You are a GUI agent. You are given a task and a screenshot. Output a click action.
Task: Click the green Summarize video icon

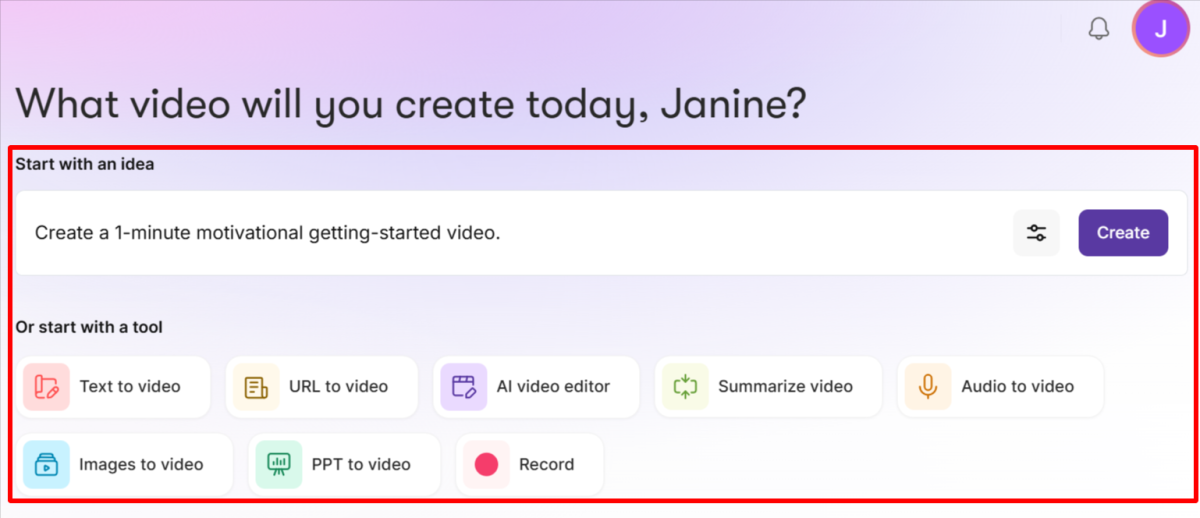pos(684,387)
